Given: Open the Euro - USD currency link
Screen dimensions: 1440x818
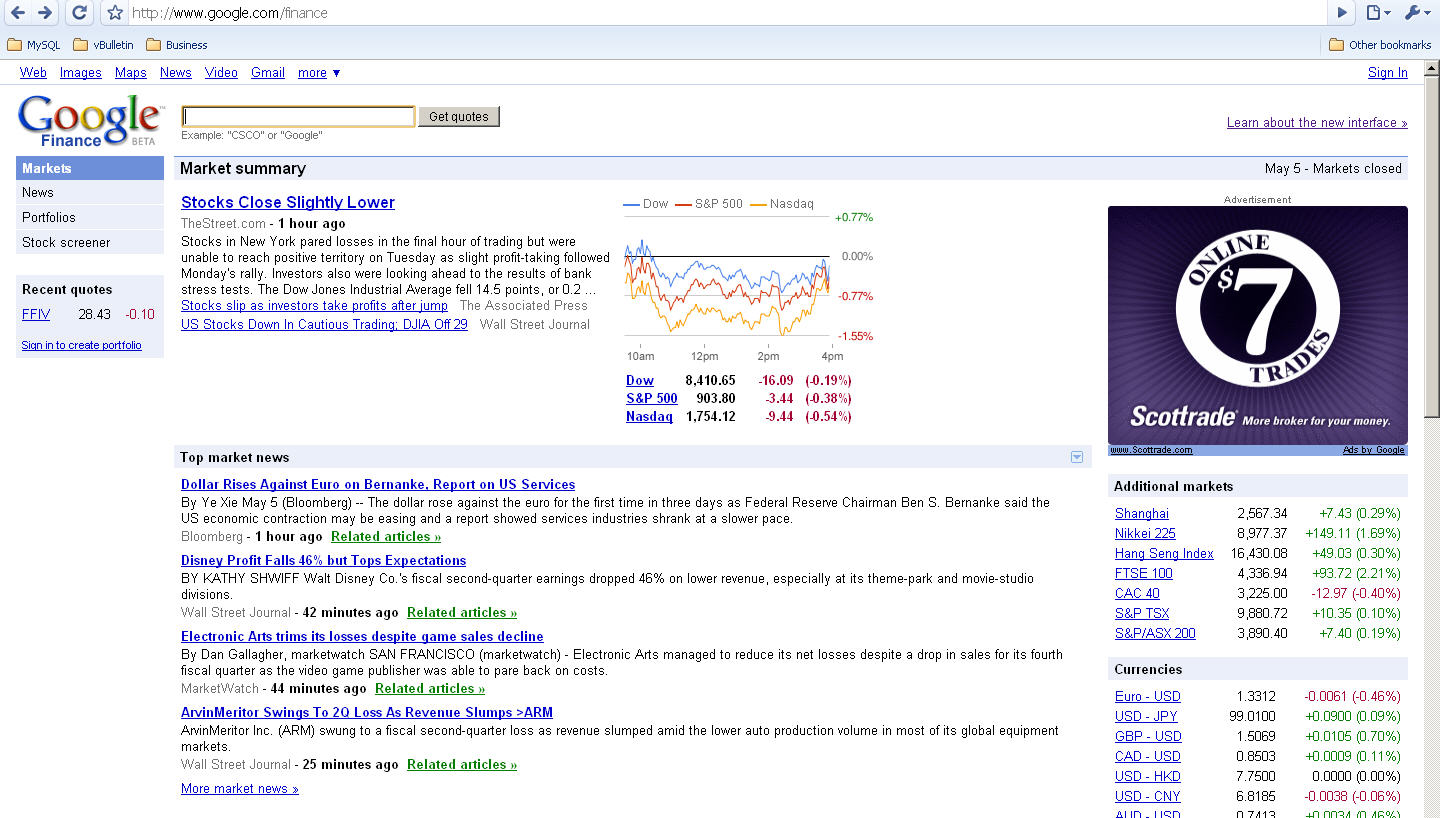Looking at the screenshot, I should (x=1148, y=697).
